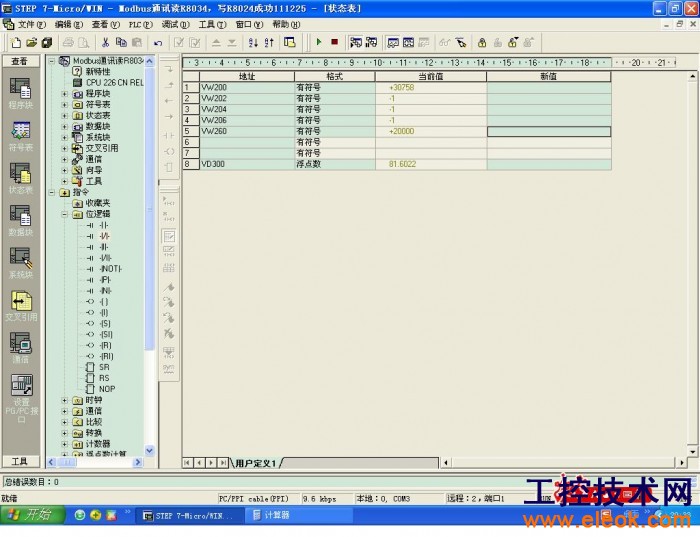This screenshot has height=537, width=700.
Task: Select the 用户定义1 chart tab
Action: [x=256, y=463]
